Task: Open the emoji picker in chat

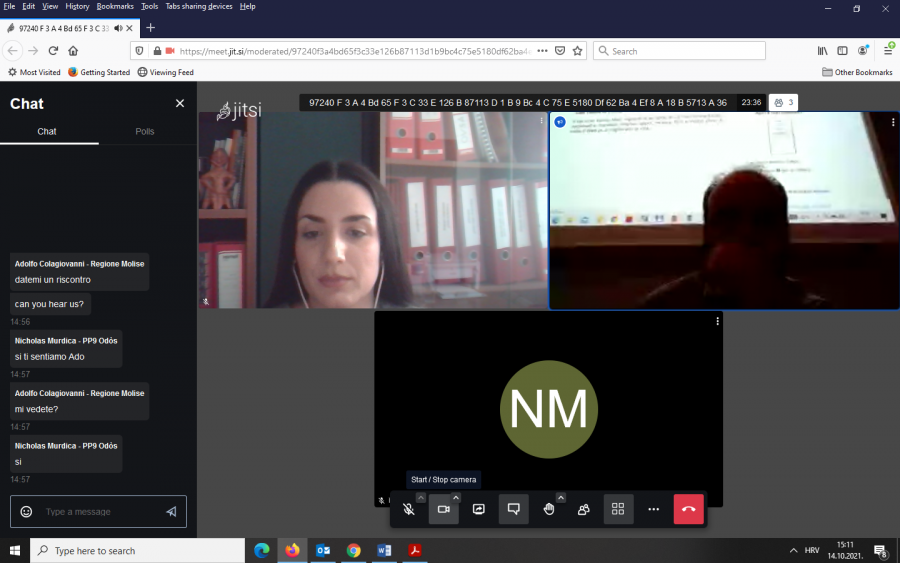Action: [27, 512]
